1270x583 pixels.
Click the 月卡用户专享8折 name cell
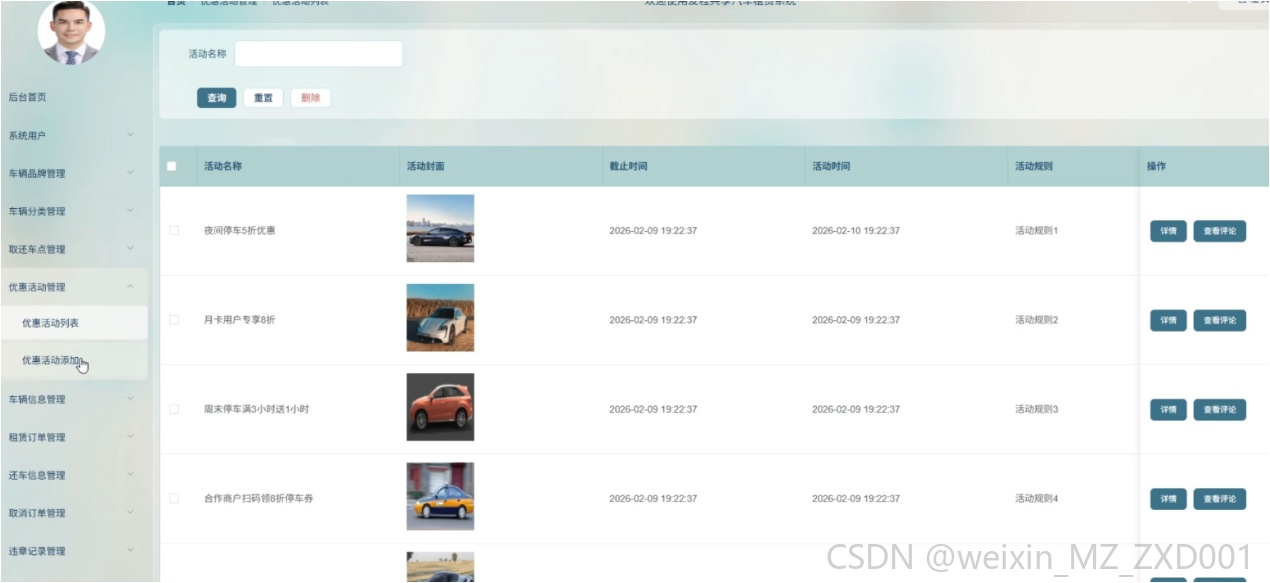[x=239, y=320]
